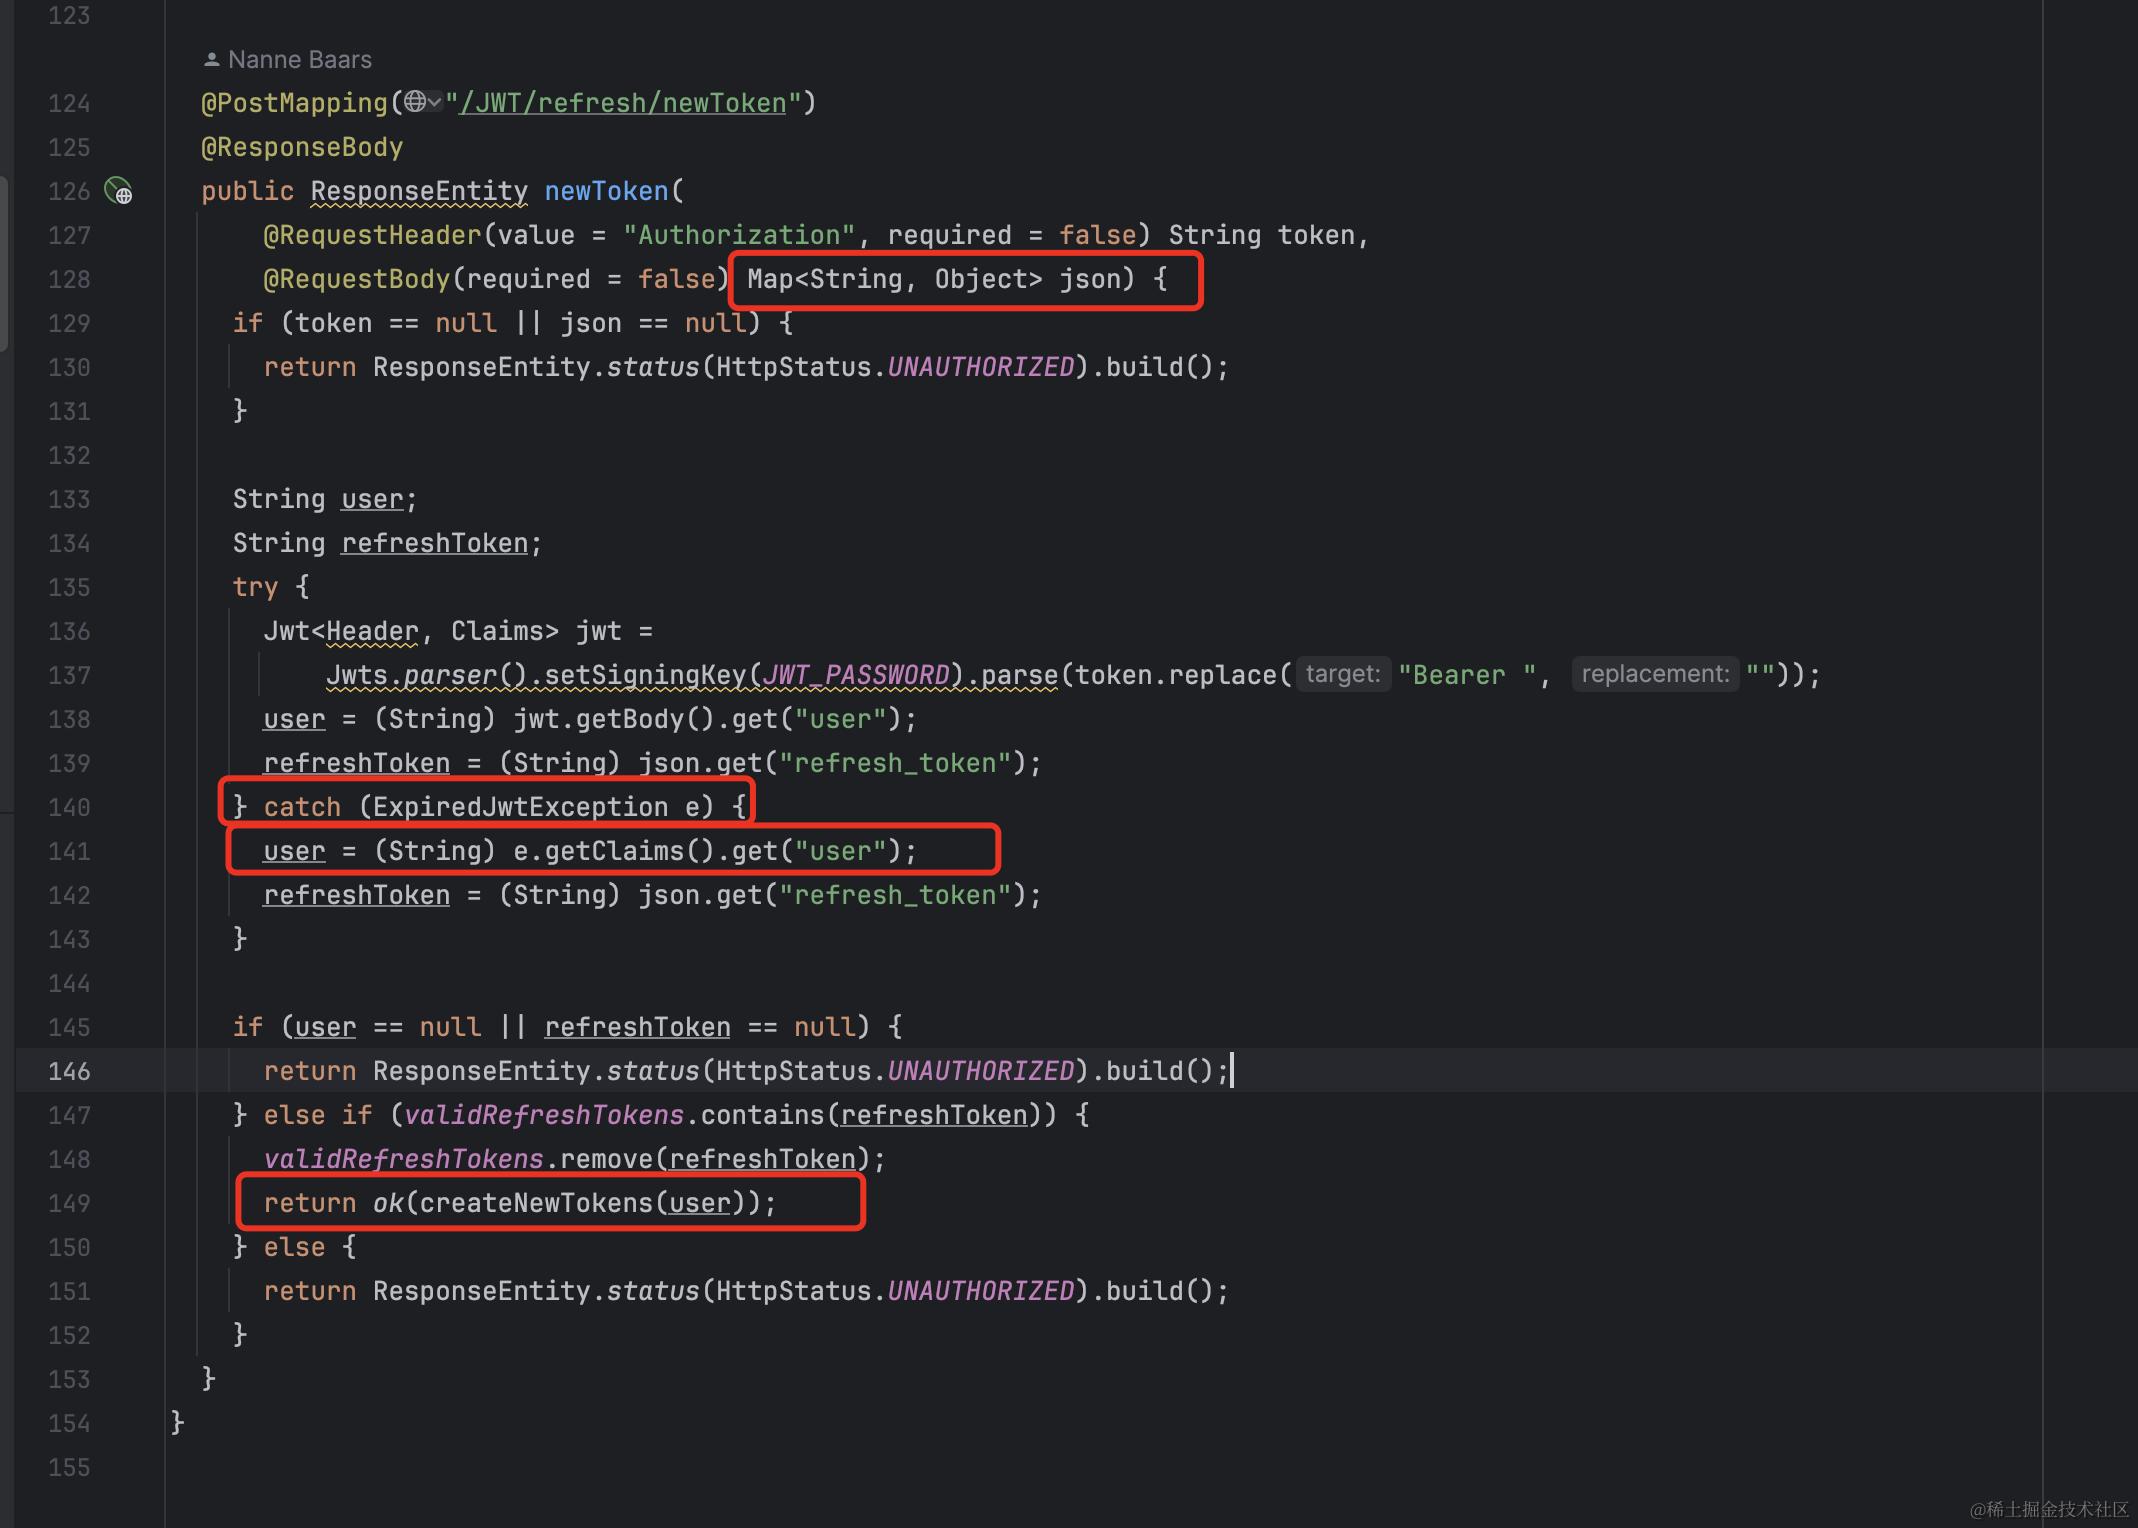Click the globe URL icon in @PostMapping
Image resolution: width=2138 pixels, height=1528 pixels.
tap(415, 102)
